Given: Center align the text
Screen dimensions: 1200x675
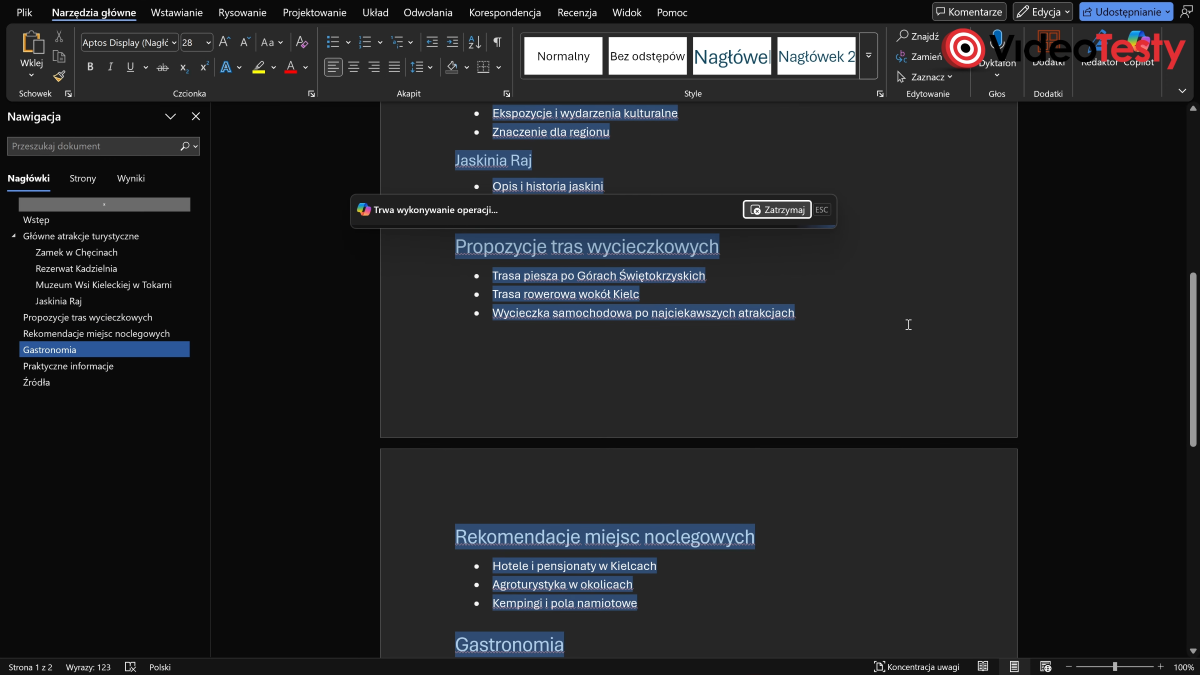Looking at the screenshot, I should (354, 67).
